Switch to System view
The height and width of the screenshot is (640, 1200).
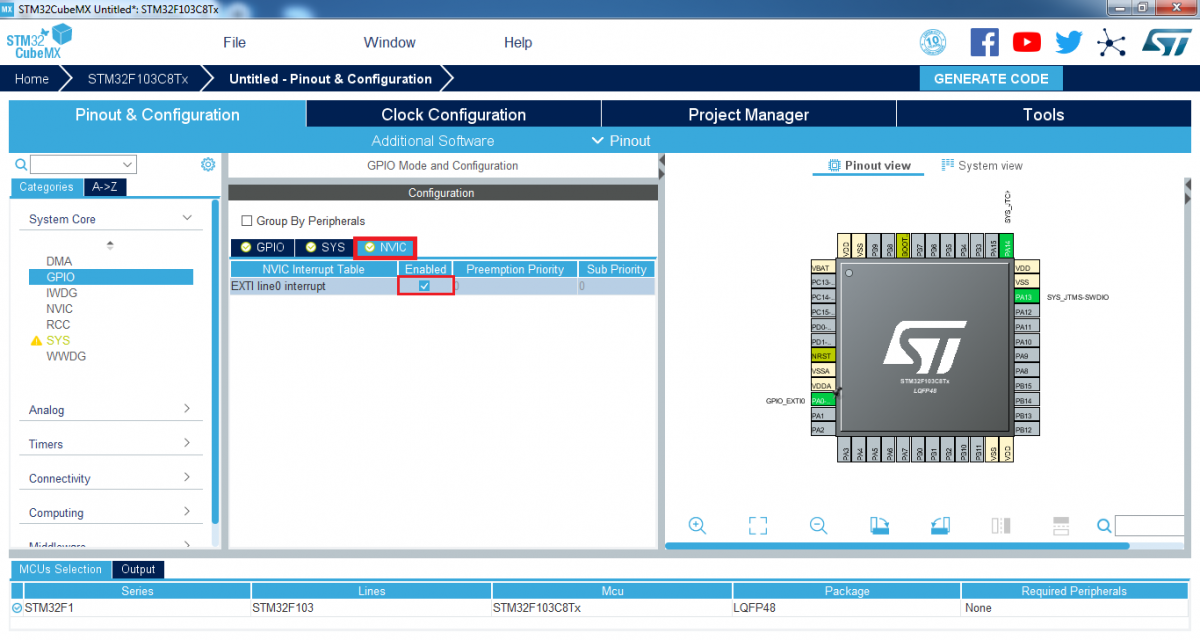(982, 166)
